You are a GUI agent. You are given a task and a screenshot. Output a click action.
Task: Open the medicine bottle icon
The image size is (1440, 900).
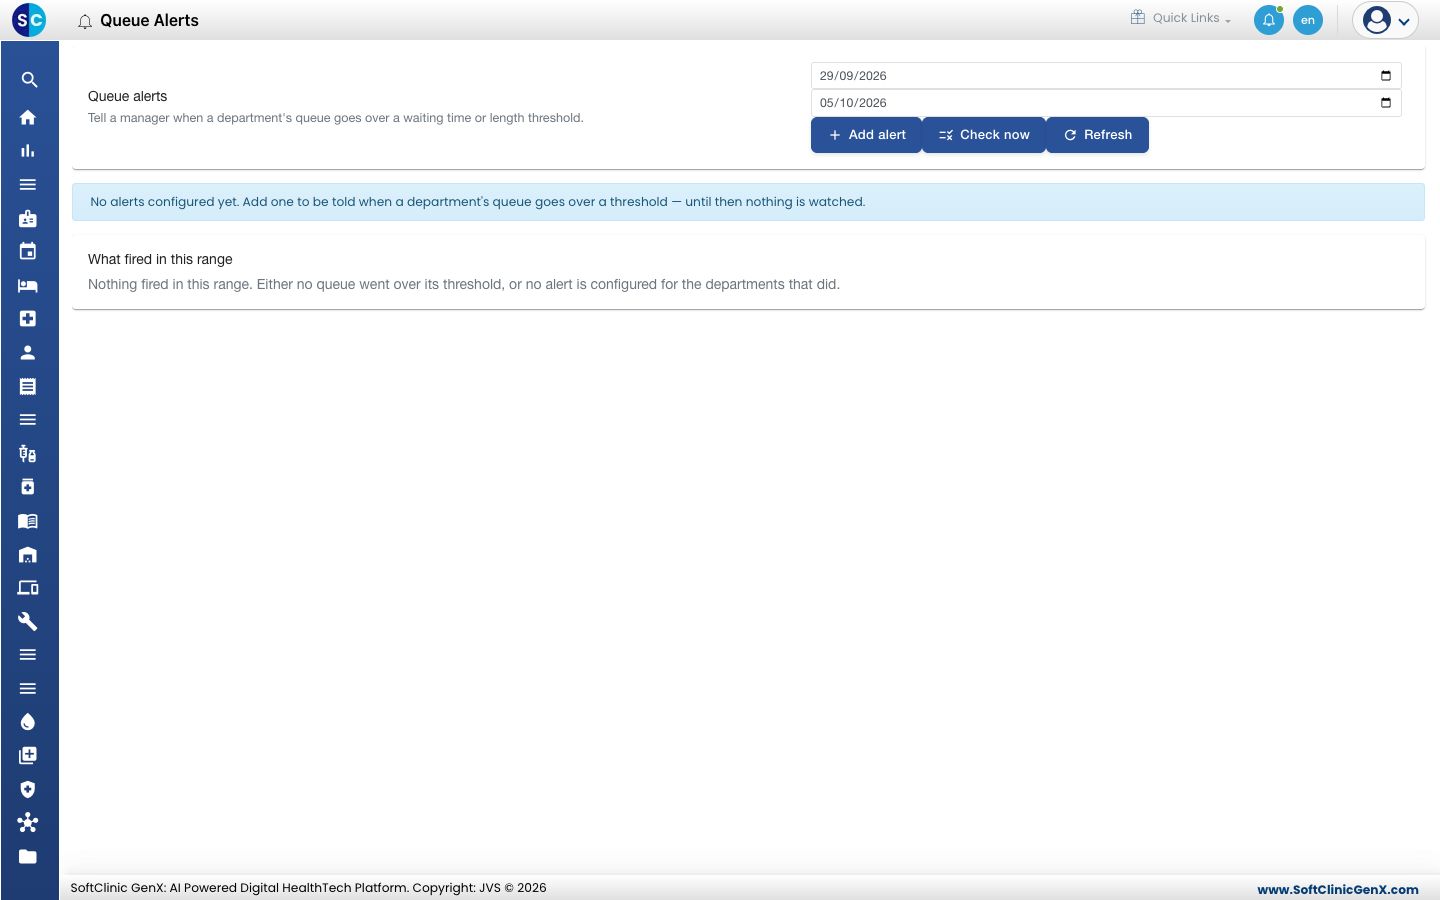tap(28, 487)
